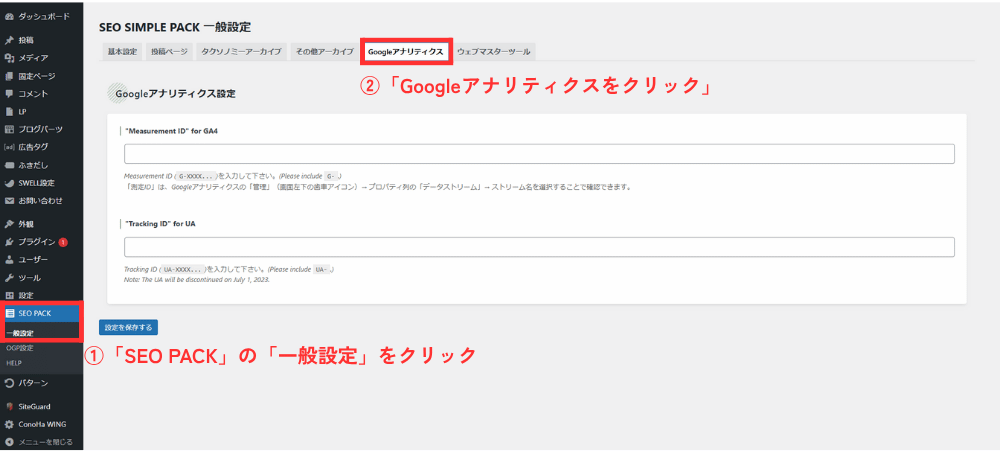Click the "Measurement ID" for GA4 label
The width and height of the screenshot is (1000, 454).
[173, 131]
